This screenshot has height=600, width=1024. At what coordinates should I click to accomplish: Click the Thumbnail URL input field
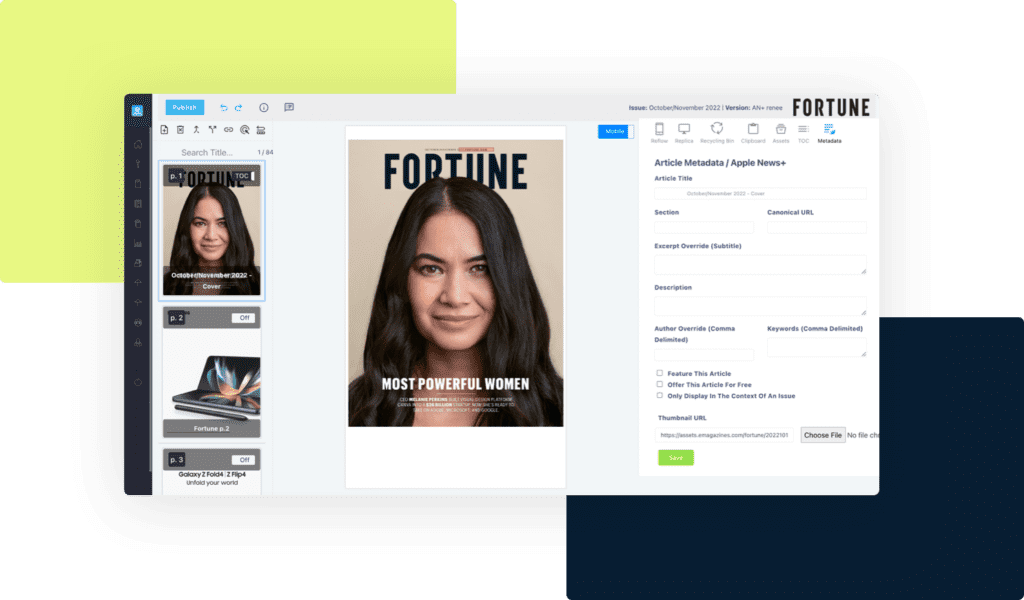[x=725, y=435]
